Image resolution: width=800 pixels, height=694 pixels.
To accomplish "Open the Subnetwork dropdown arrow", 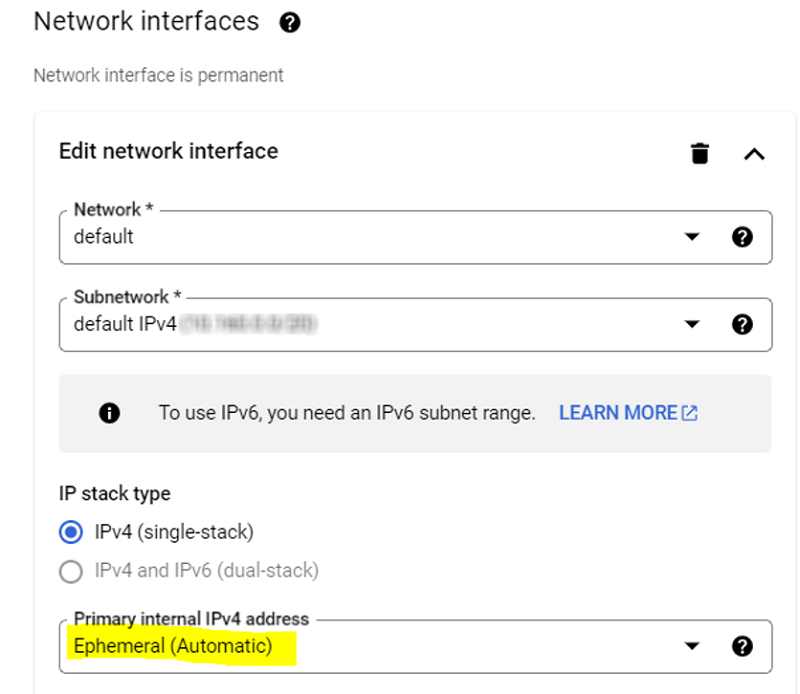I will [x=692, y=324].
